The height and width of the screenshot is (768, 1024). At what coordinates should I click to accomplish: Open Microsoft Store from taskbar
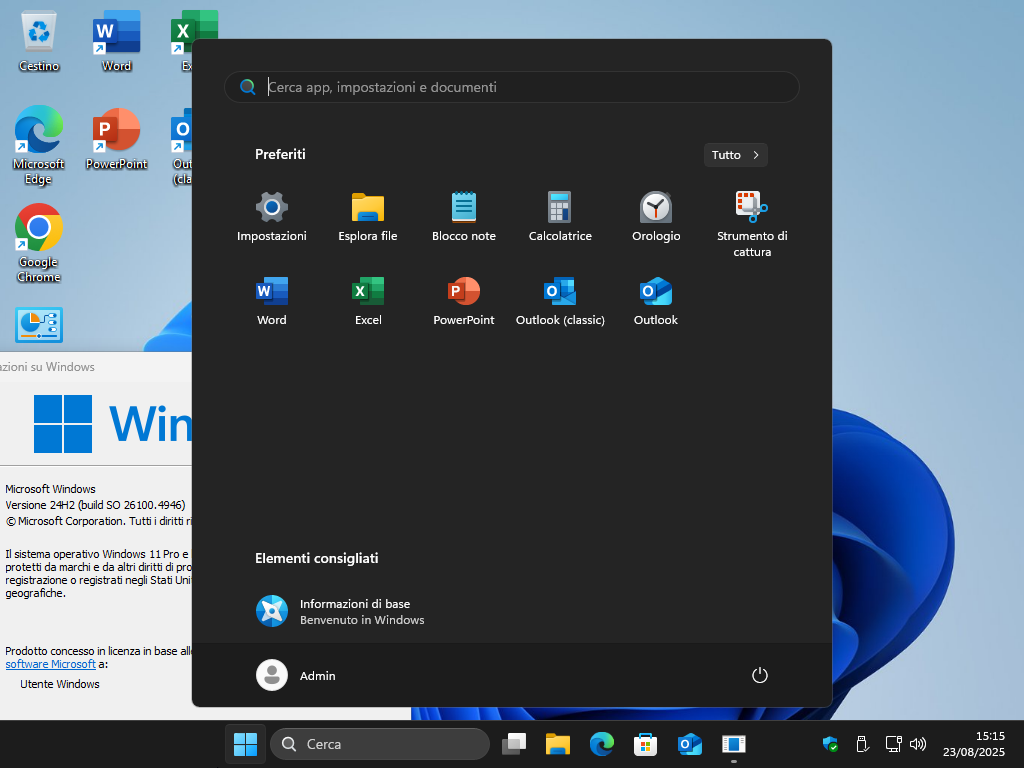[x=645, y=744]
